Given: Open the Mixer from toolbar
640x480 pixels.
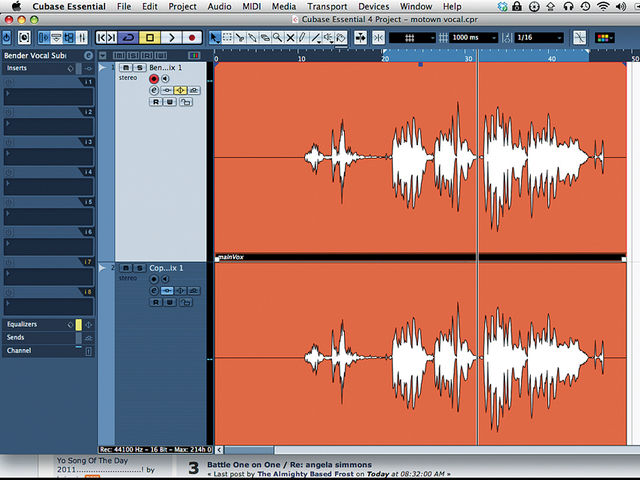Looking at the screenshot, I should (x=82, y=38).
